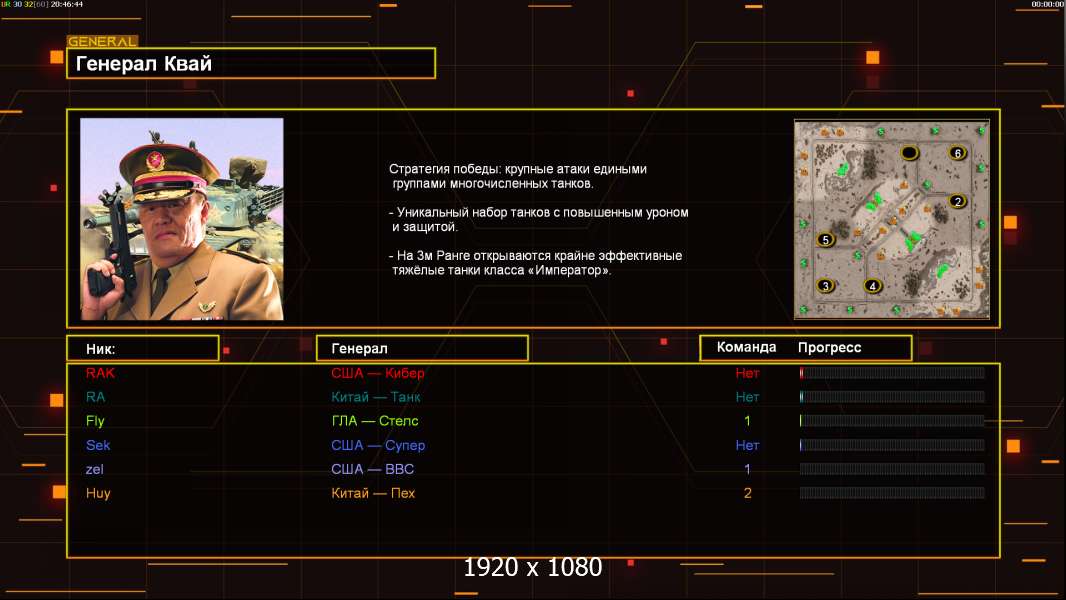The image size is (1066, 600).
Task: Click "США — ВВС" general entry
Action: [373, 470]
